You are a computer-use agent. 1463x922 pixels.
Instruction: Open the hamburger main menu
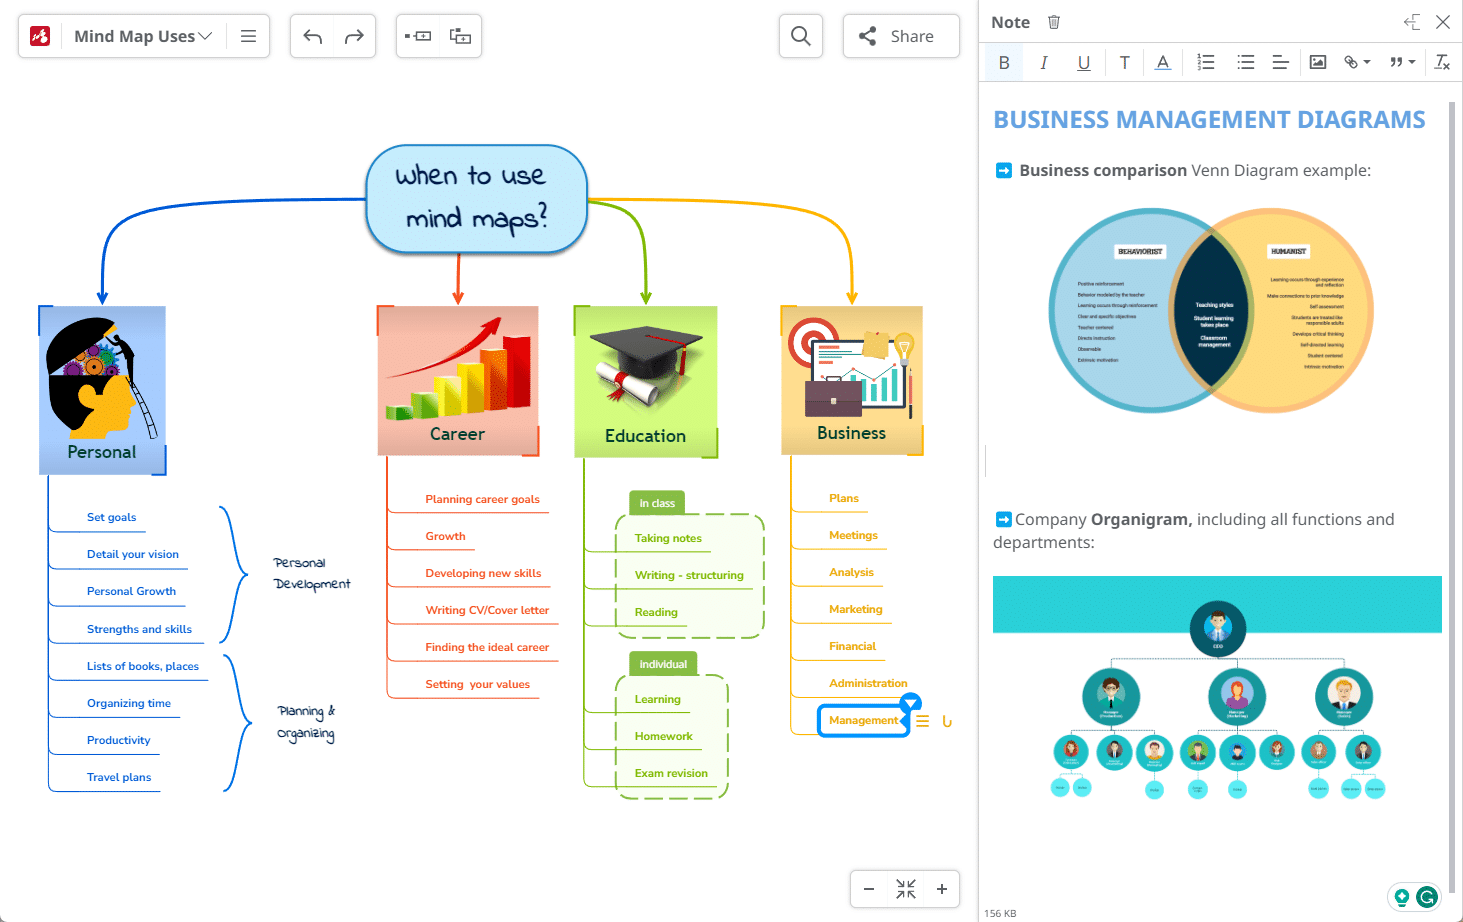(248, 36)
